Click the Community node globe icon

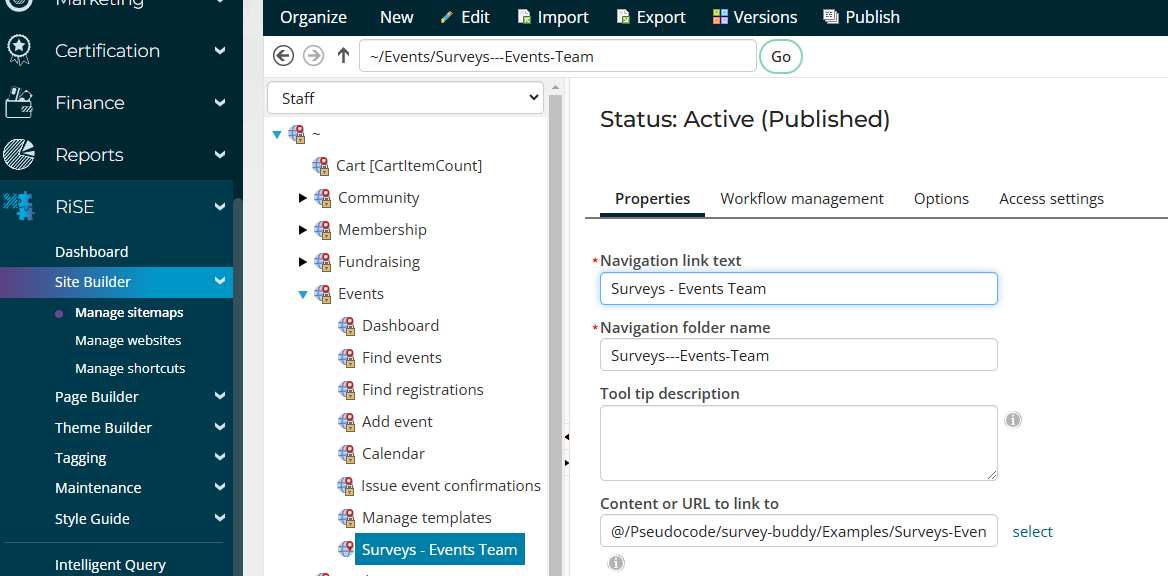click(323, 197)
